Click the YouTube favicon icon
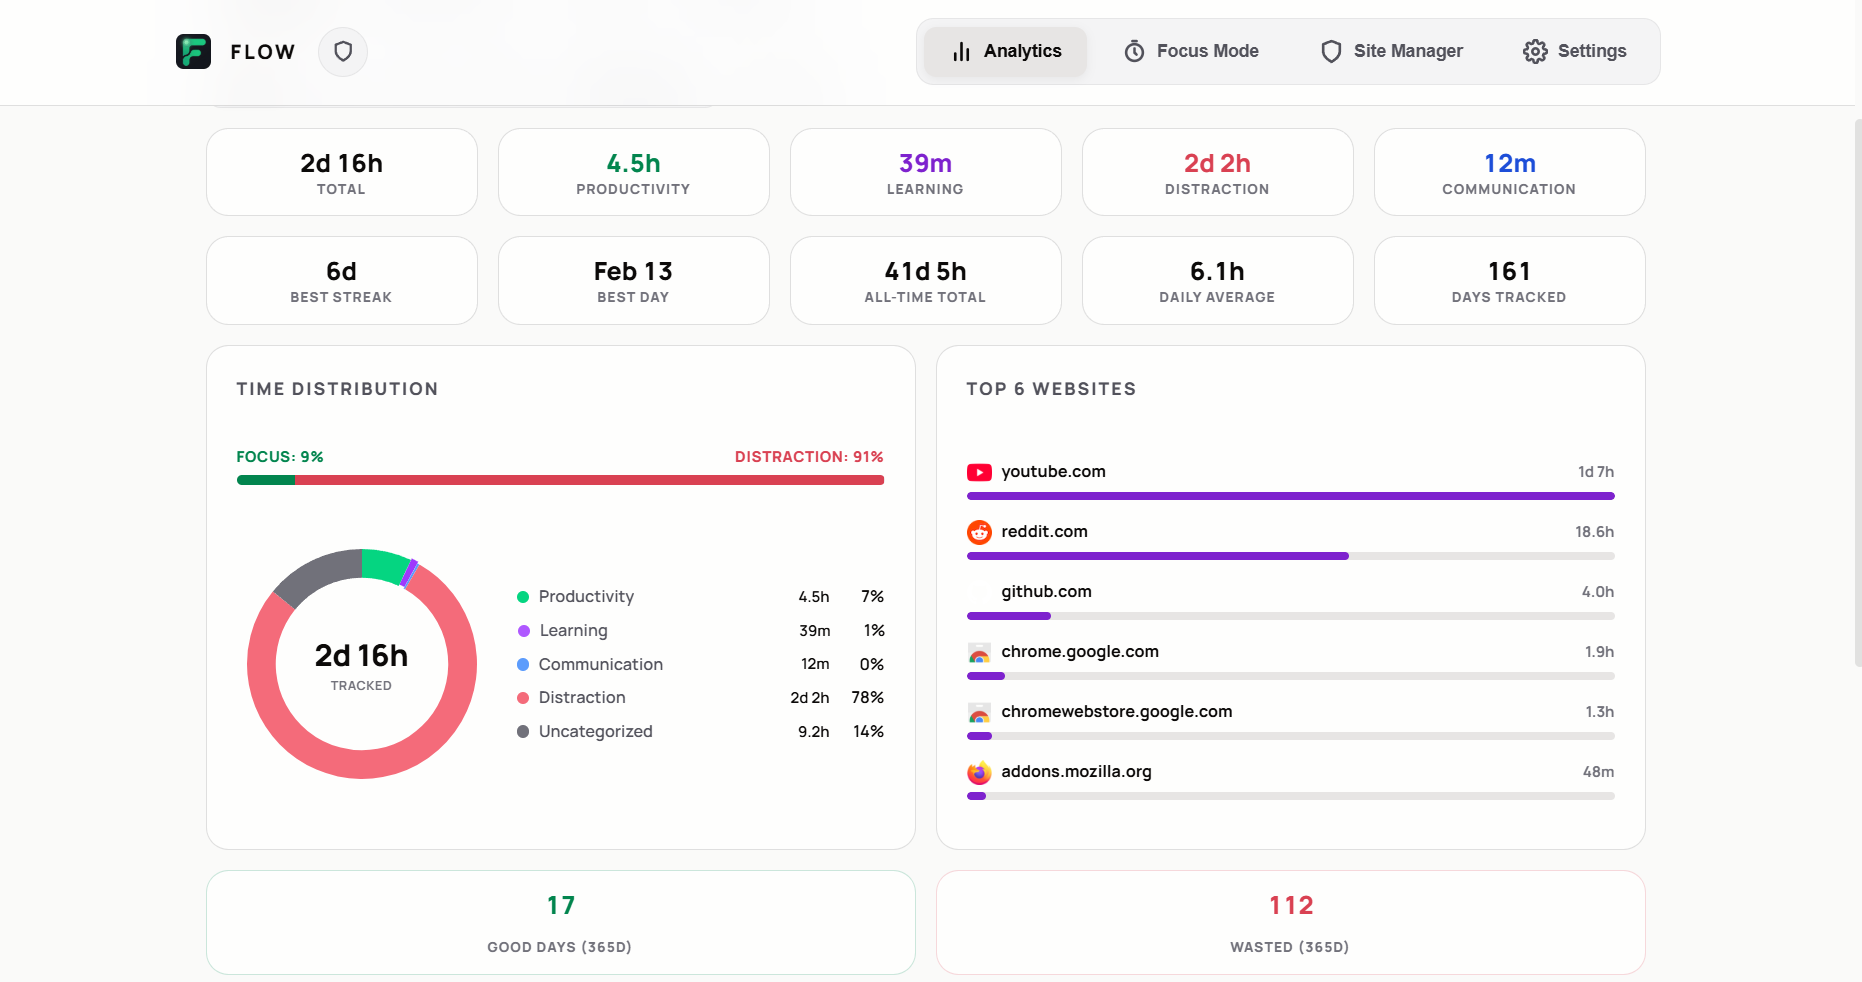The height and width of the screenshot is (982, 1862). coord(979,472)
